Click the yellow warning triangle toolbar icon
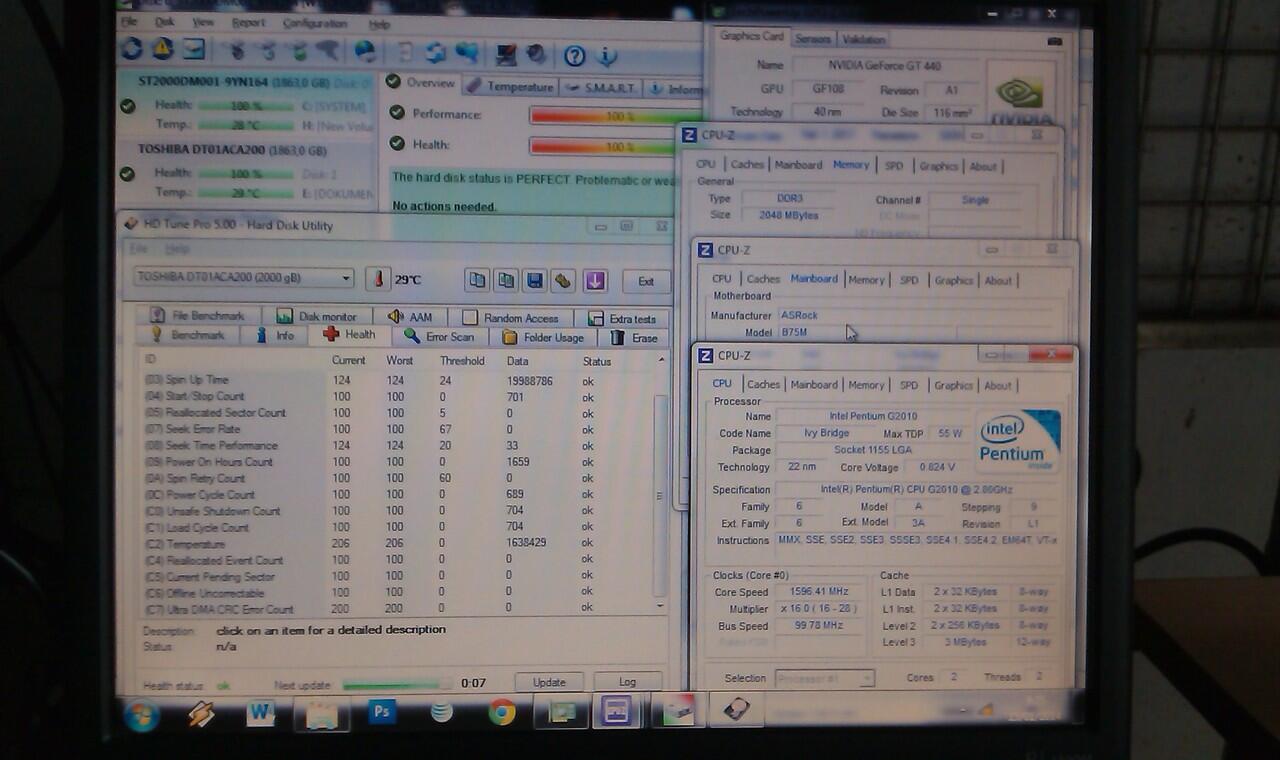 (x=162, y=49)
